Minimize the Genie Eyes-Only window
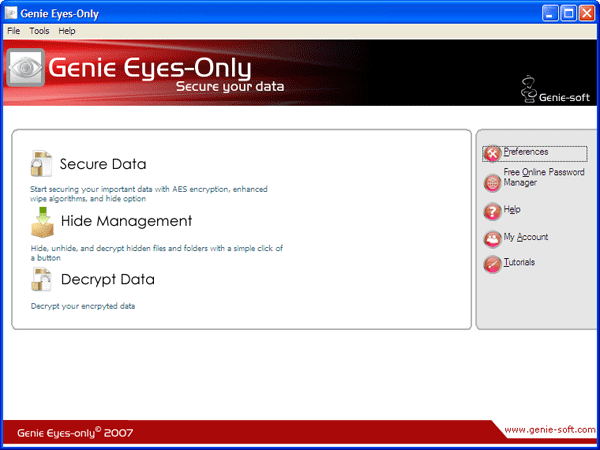Image resolution: width=600 pixels, height=450 pixels. pyautogui.click(x=550, y=14)
